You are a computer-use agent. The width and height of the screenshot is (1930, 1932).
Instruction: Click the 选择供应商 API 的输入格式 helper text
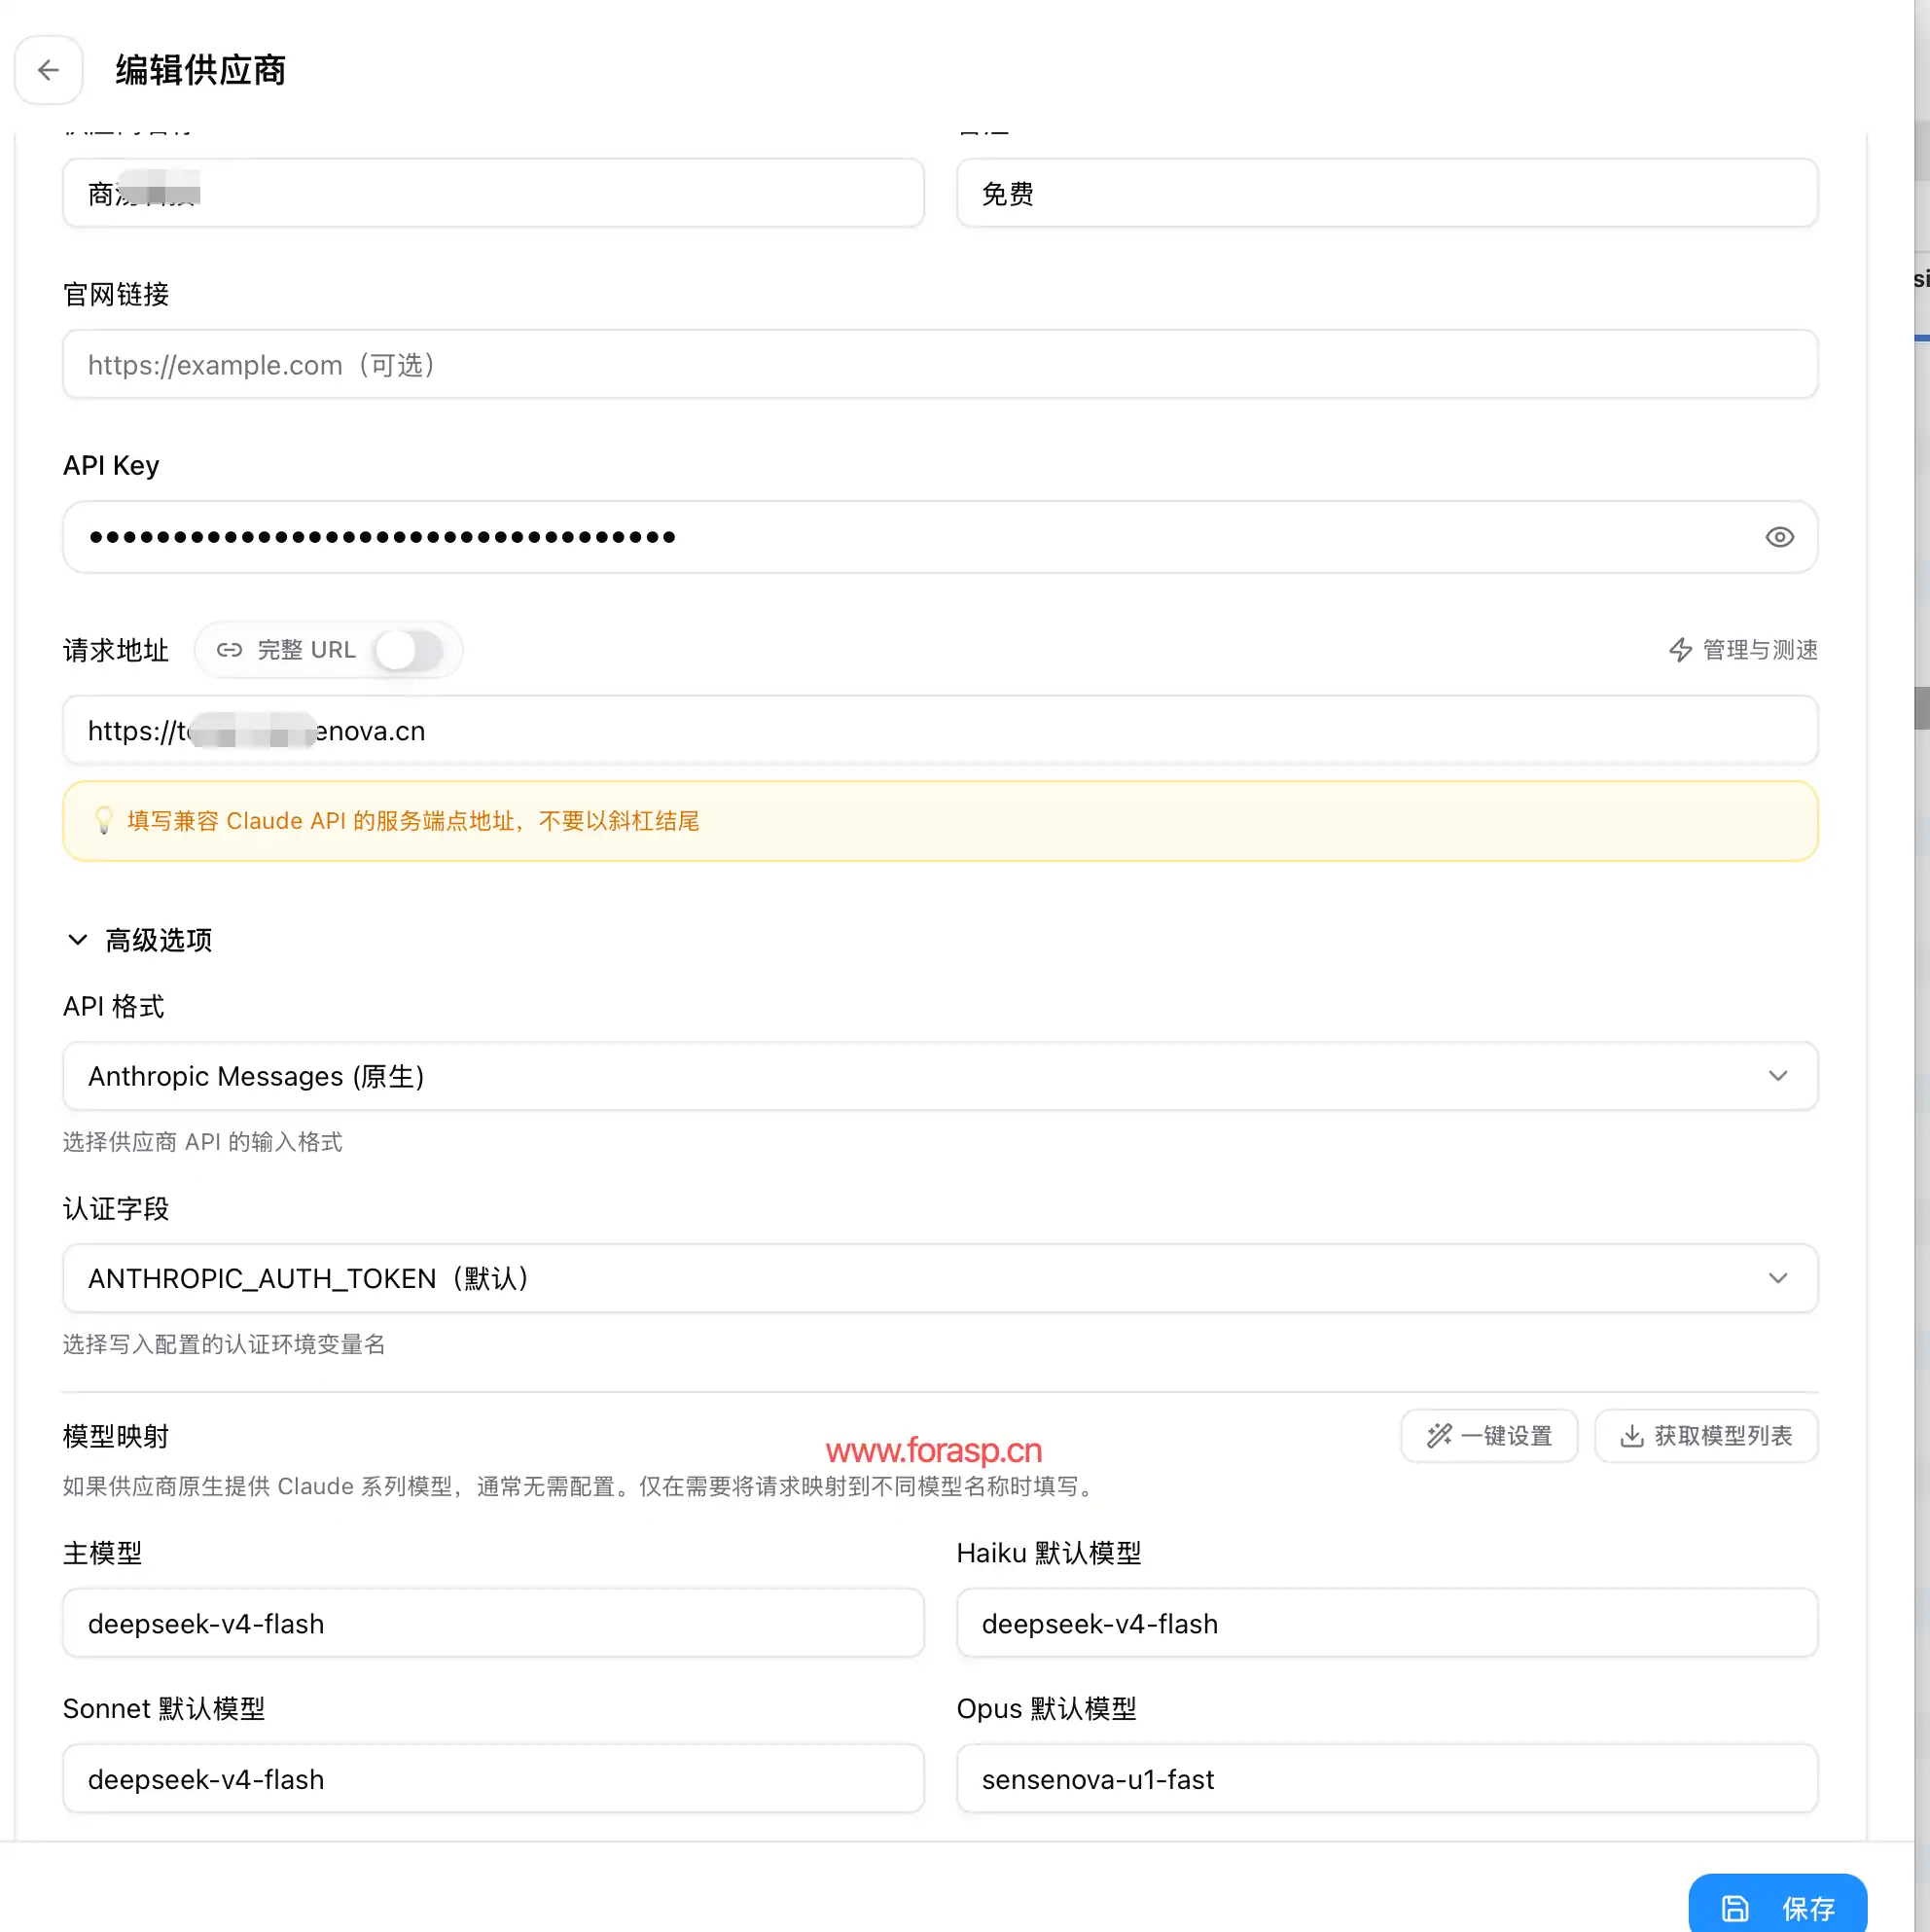[x=203, y=1142]
